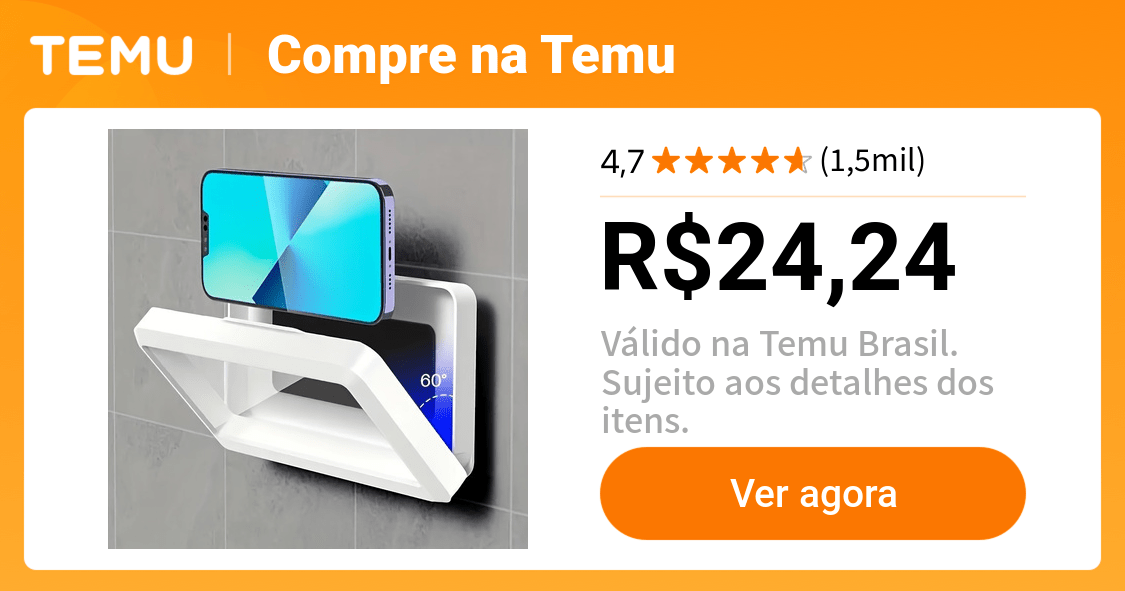This screenshot has height=591, width=1125.
Task: Click the 'Ver agora' button
Action: [x=813, y=493]
